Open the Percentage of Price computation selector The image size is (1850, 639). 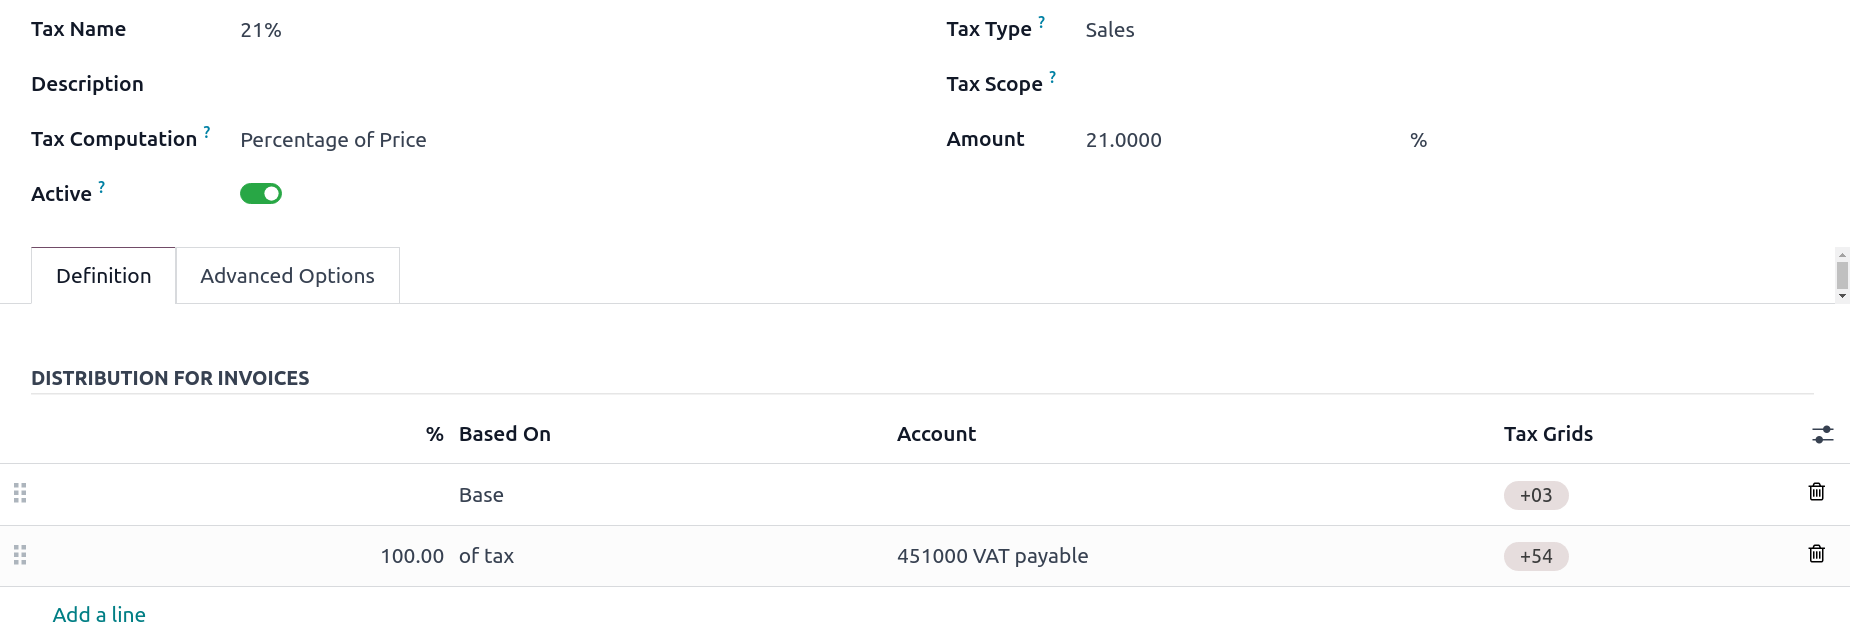pos(333,140)
